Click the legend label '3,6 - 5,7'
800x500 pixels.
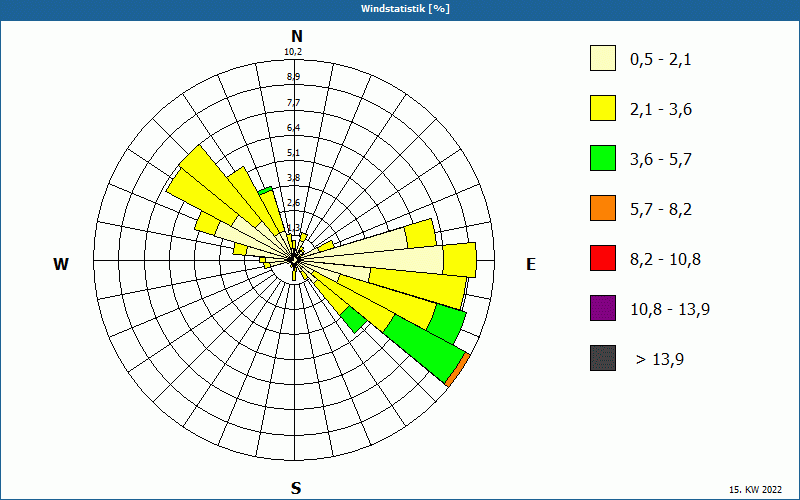tap(661, 160)
